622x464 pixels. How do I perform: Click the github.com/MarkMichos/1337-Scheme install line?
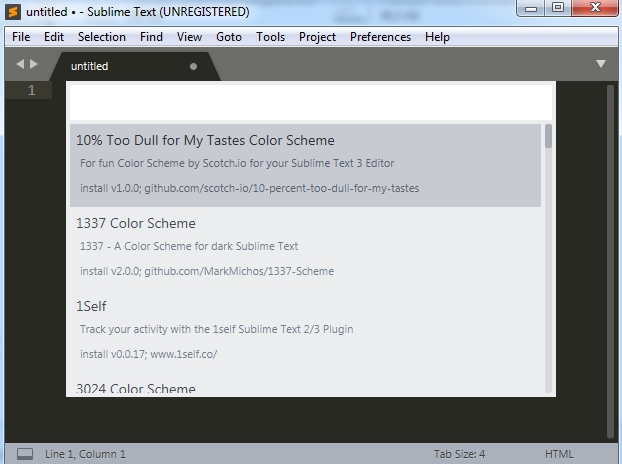207,271
